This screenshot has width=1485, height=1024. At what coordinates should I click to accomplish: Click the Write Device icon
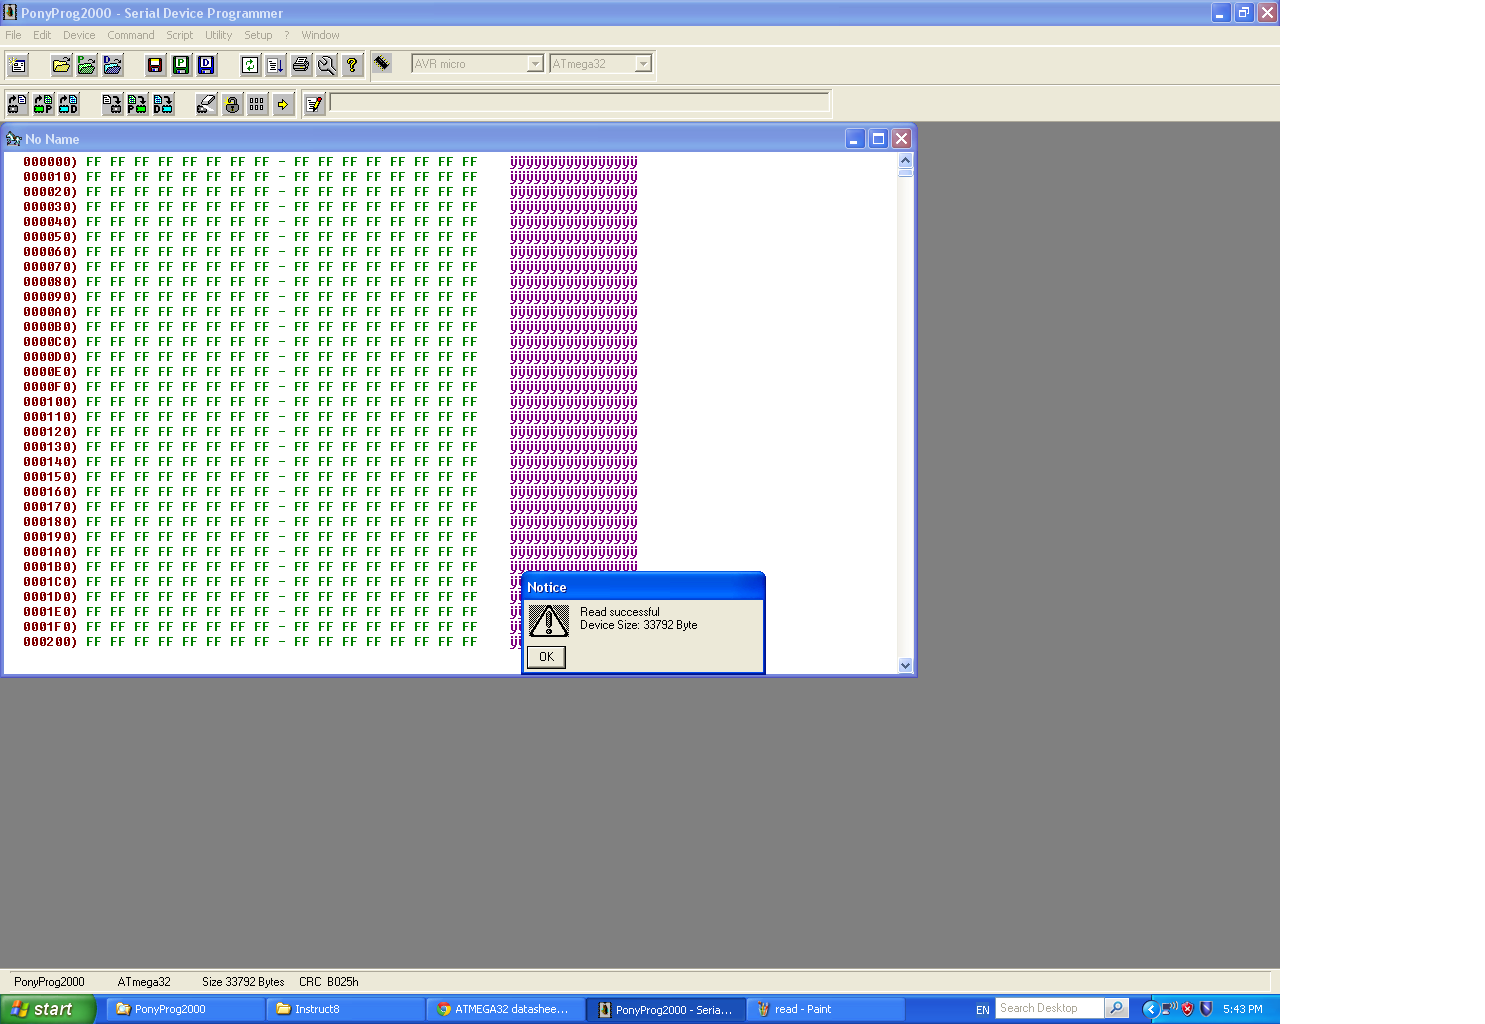point(112,104)
